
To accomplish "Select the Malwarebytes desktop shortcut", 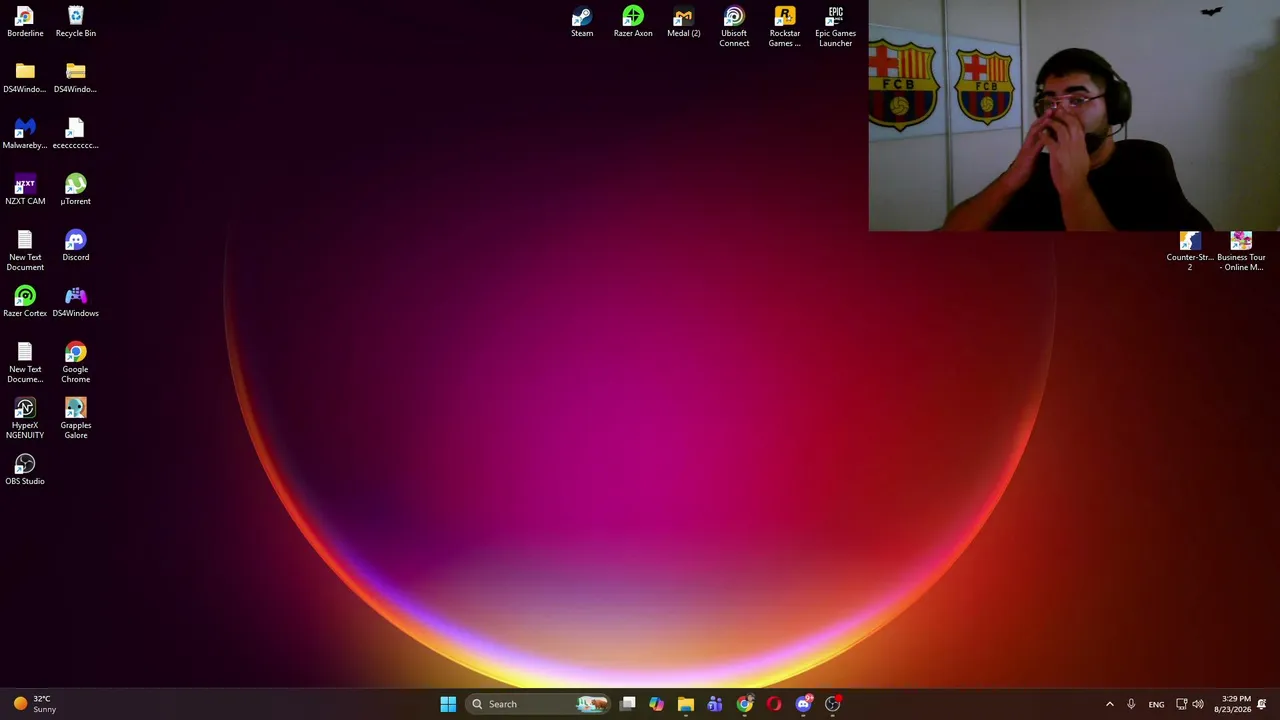I will pos(25,134).
